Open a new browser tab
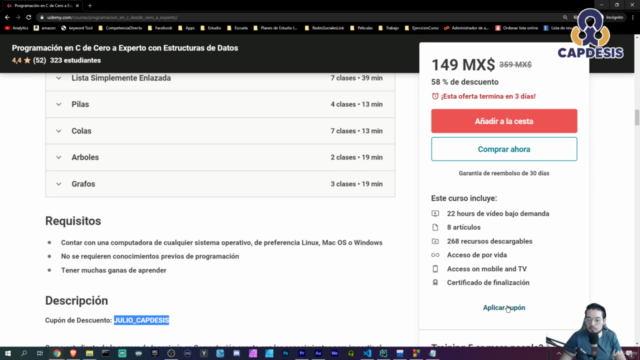The height and width of the screenshot is (360, 640). [x=90, y=6]
